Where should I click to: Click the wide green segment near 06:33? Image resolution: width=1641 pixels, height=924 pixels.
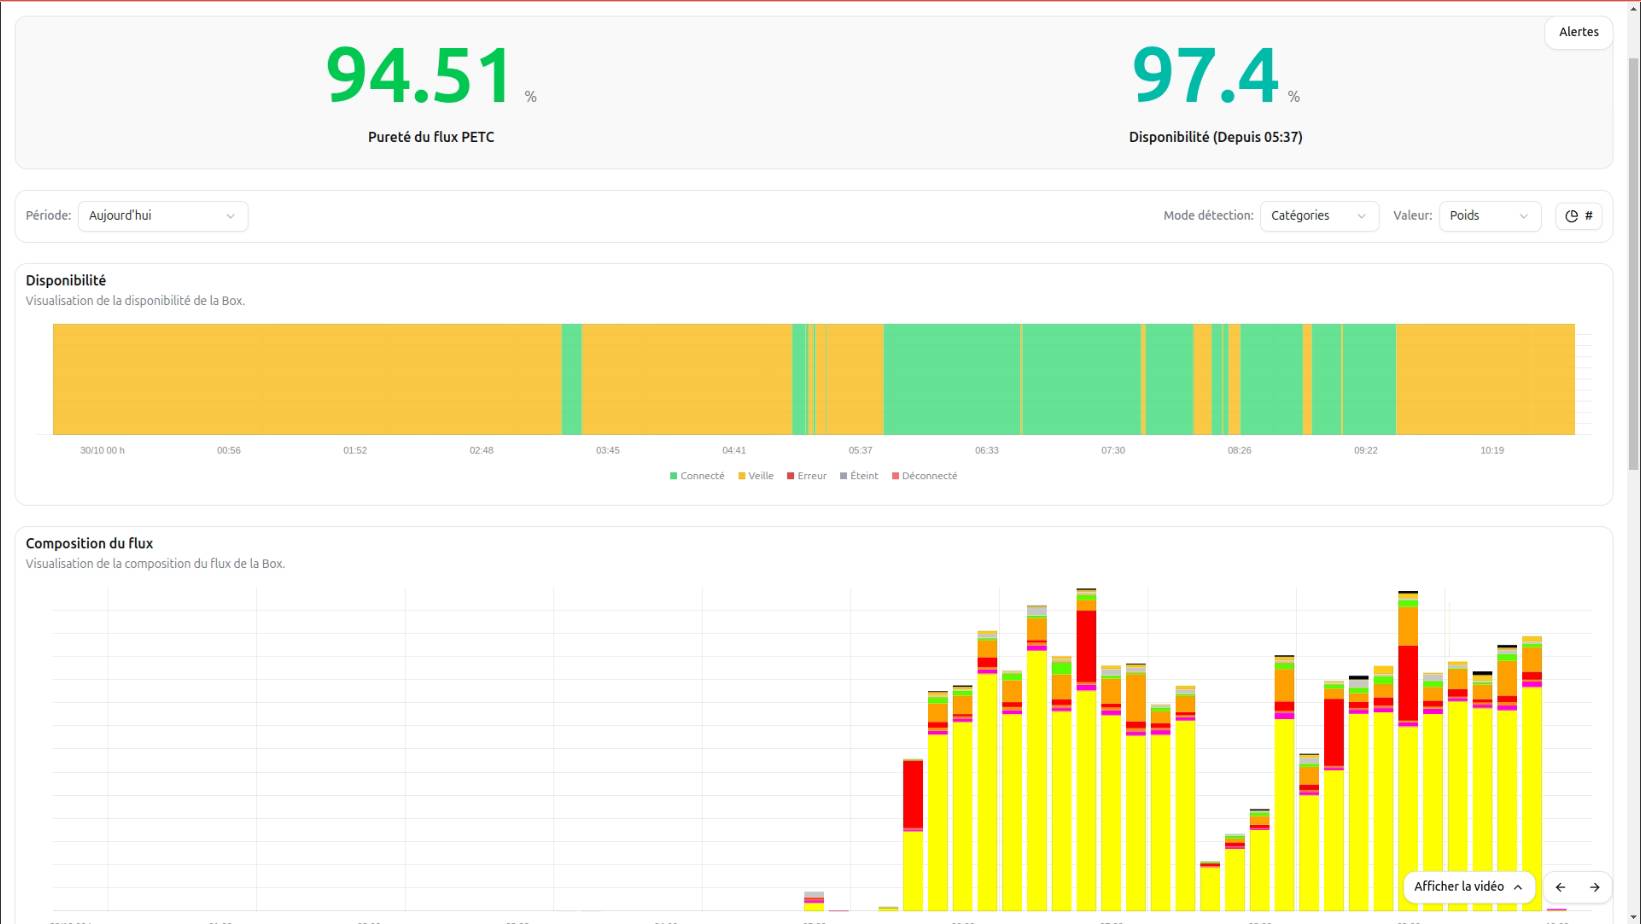tap(950, 380)
